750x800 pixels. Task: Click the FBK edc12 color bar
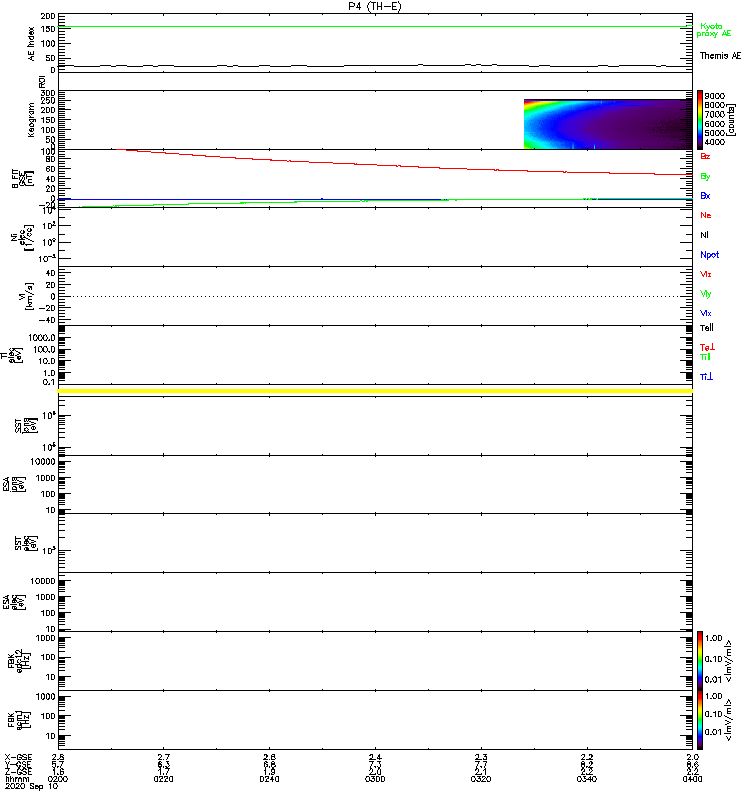pos(700,660)
